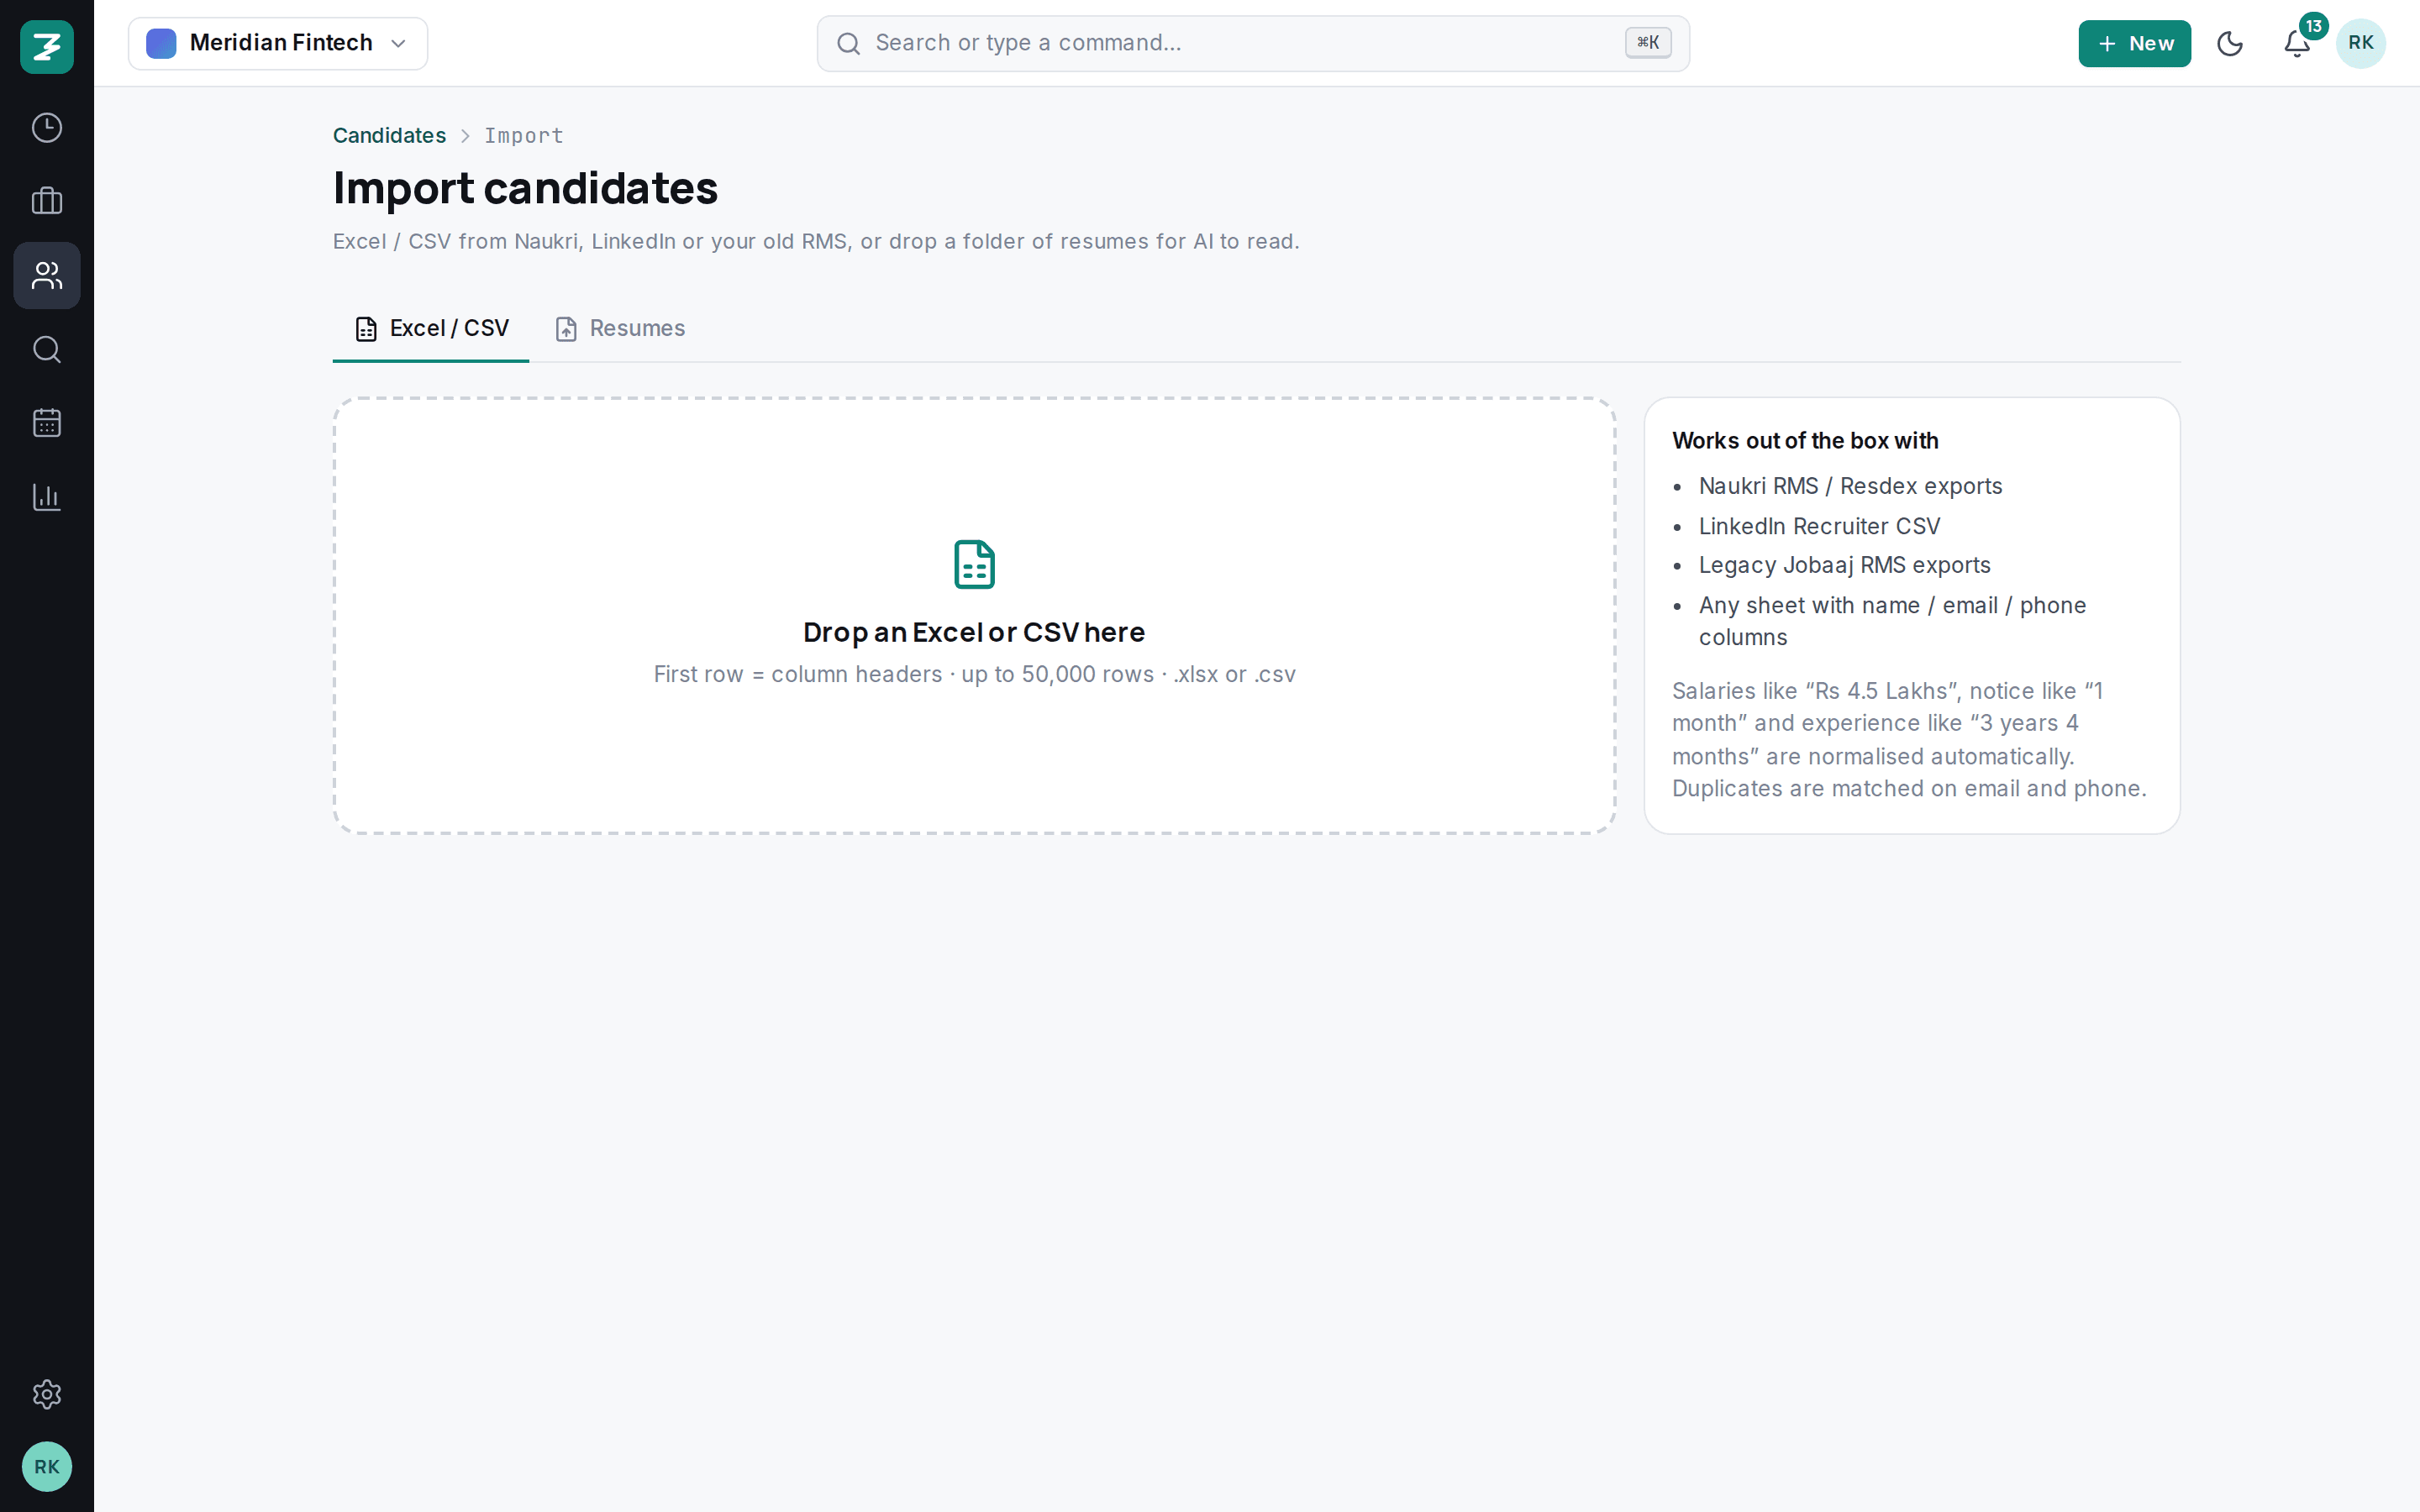Screen dimensions: 2420x1512
Task: Open the clock dashboard icon in the sidebar
Action: [47, 128]
